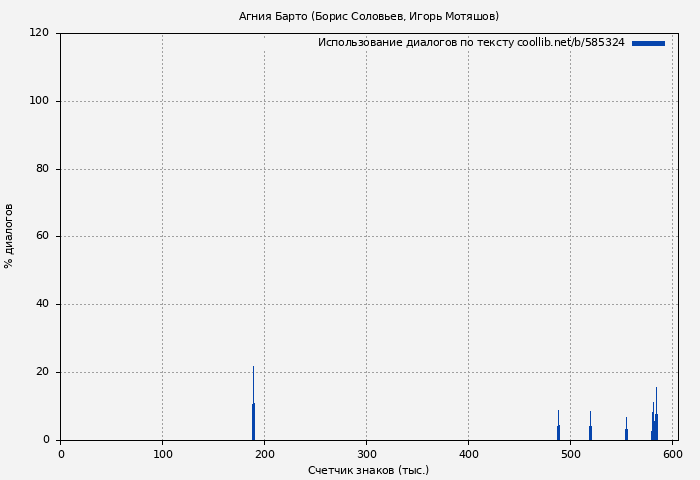
Task: Click the 'Счетчик знаков (тыс.)' axis label
Action: coord(368,470)
